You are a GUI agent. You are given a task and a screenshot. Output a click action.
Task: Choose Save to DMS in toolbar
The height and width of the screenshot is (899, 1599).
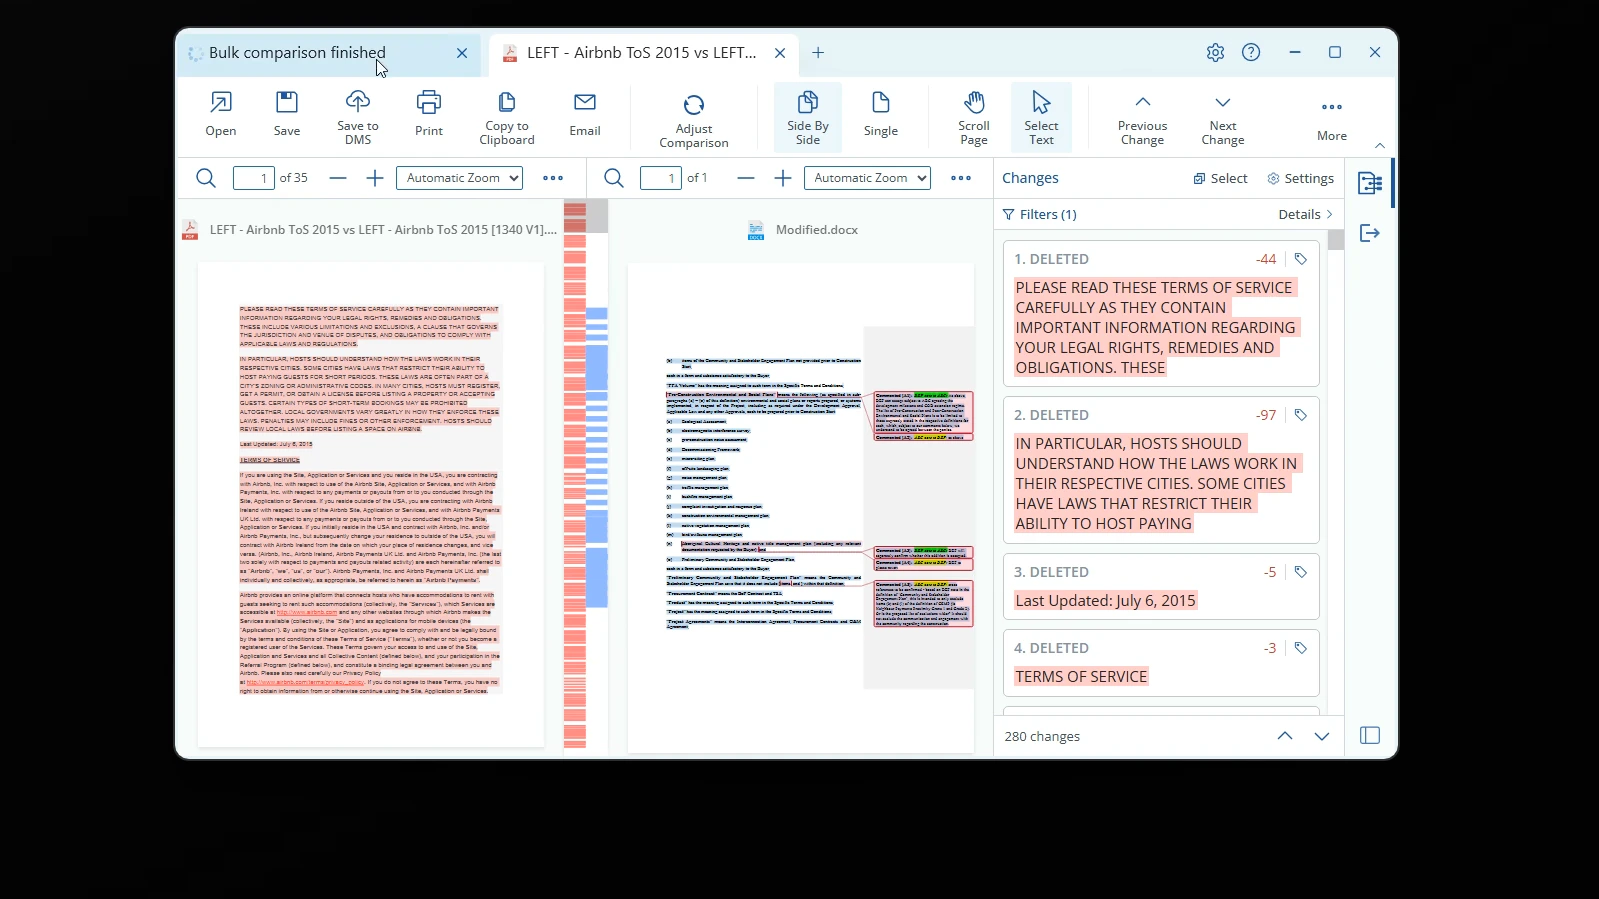click(358, 116)
